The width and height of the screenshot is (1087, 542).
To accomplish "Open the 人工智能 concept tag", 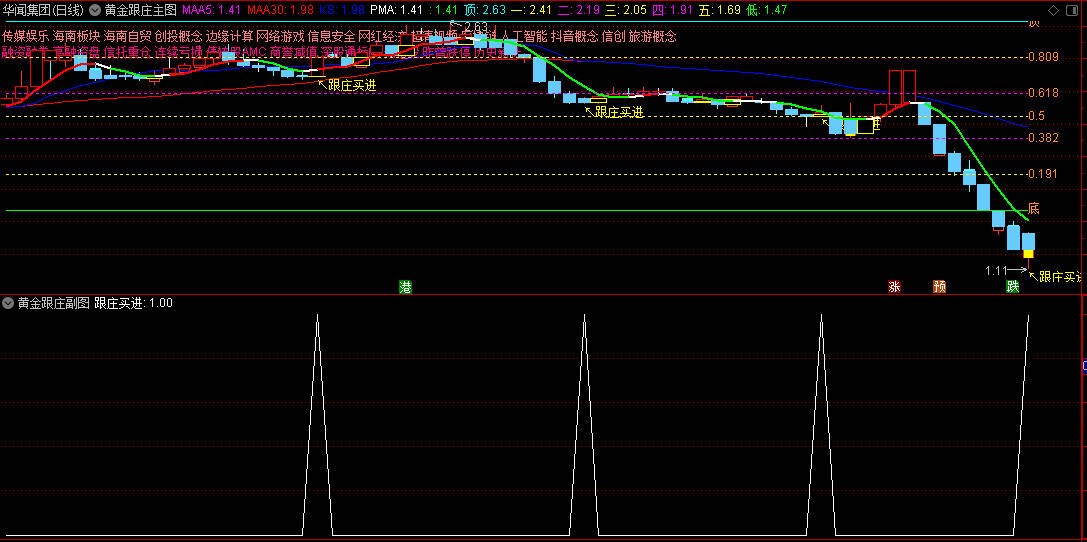I will [x=524, y=37].
